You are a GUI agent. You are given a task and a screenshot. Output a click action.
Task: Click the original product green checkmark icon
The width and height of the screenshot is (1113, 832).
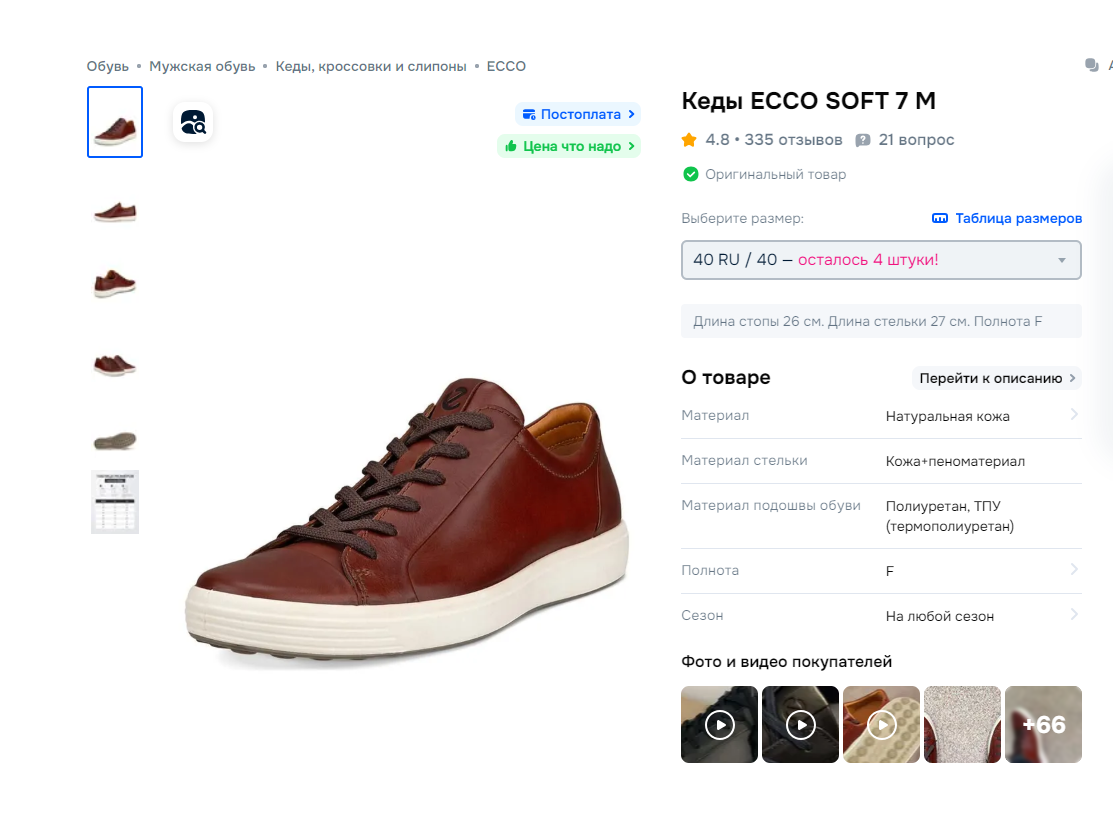(690, 174)
